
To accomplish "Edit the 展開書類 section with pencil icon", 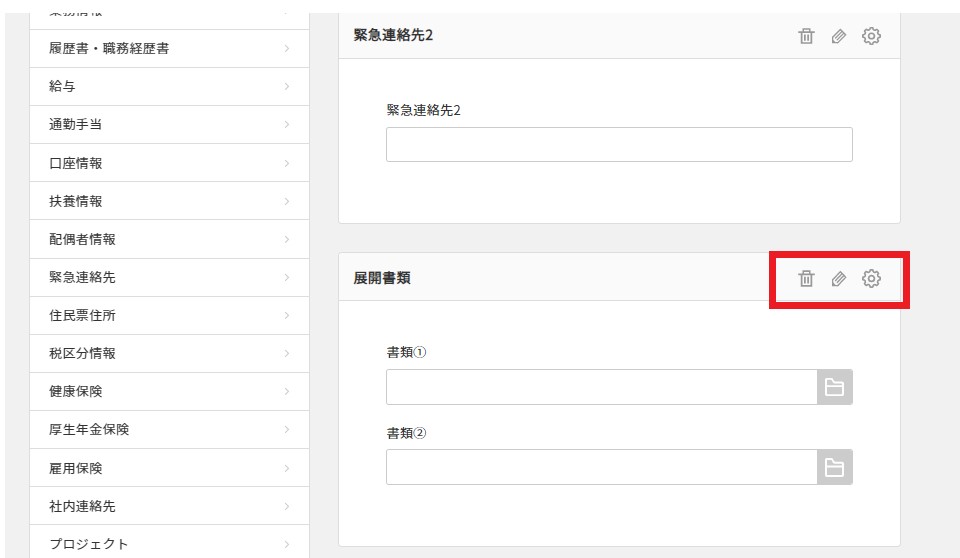I will click(x=838, y=279).
